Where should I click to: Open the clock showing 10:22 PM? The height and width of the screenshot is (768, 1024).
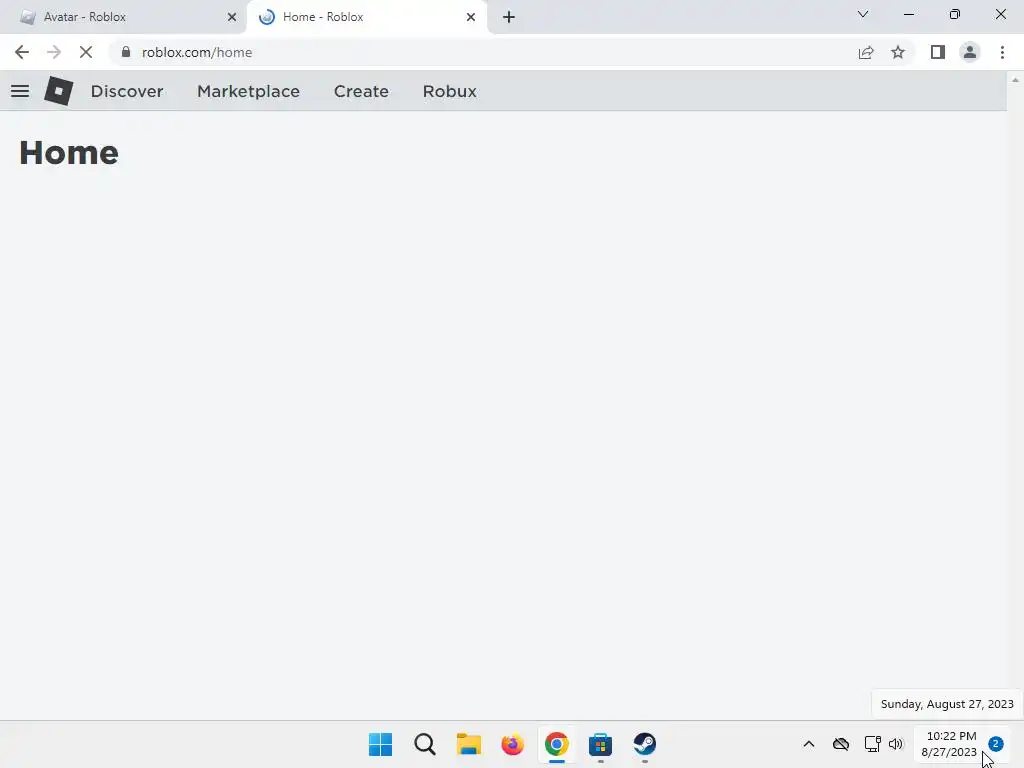click(x=949, y=744)
